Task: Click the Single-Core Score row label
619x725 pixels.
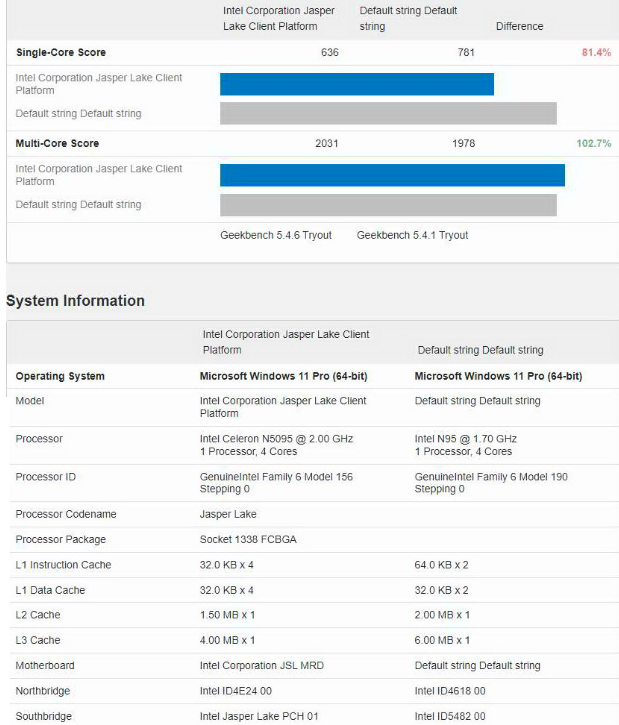Action: coord(61,52)
